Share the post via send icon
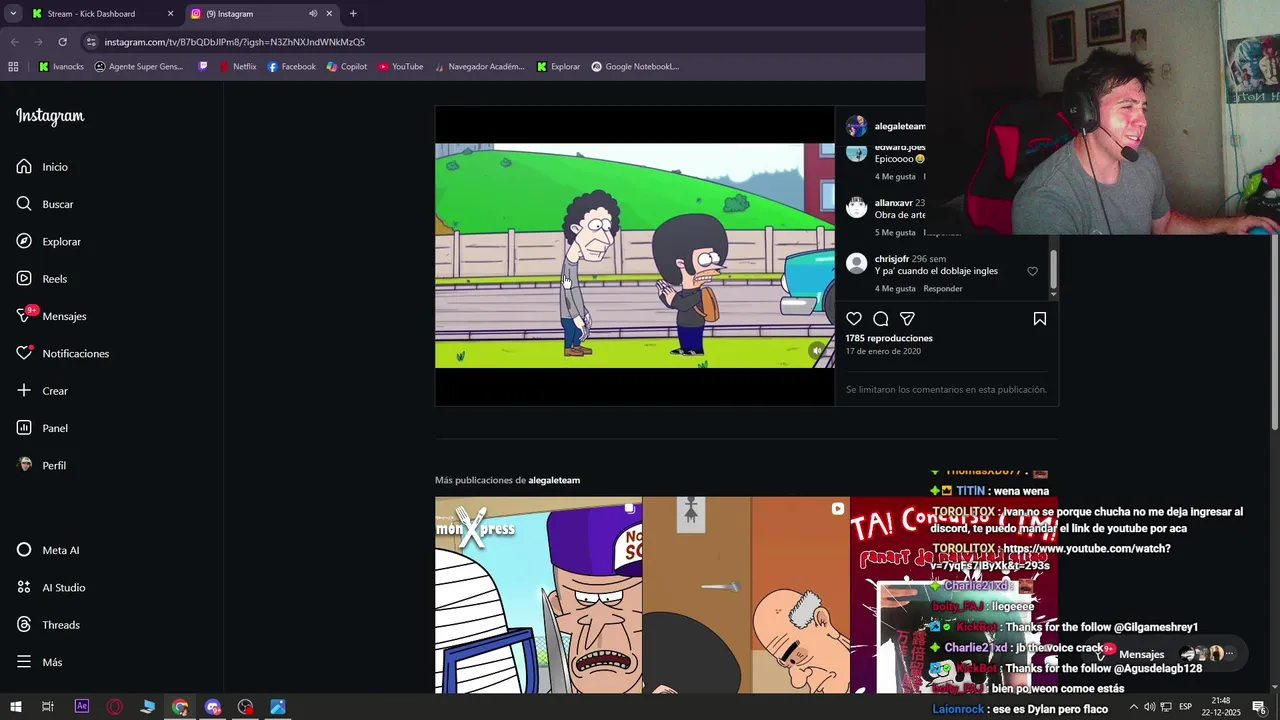This screenshot has height=720, width=1280. coord(907,319)
